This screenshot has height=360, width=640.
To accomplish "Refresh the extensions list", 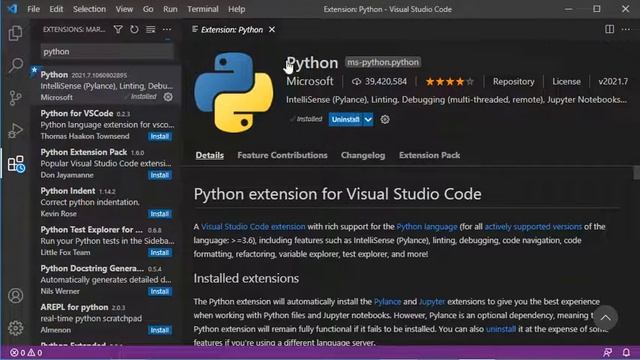I will 134,29.
